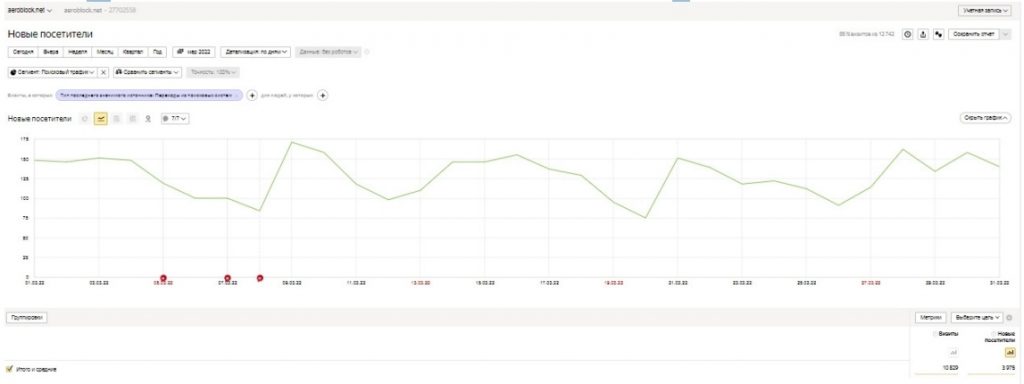This screenshot has width=1024, height=384.
Task: Open the мар 2022 date picker
Action: 195,52
